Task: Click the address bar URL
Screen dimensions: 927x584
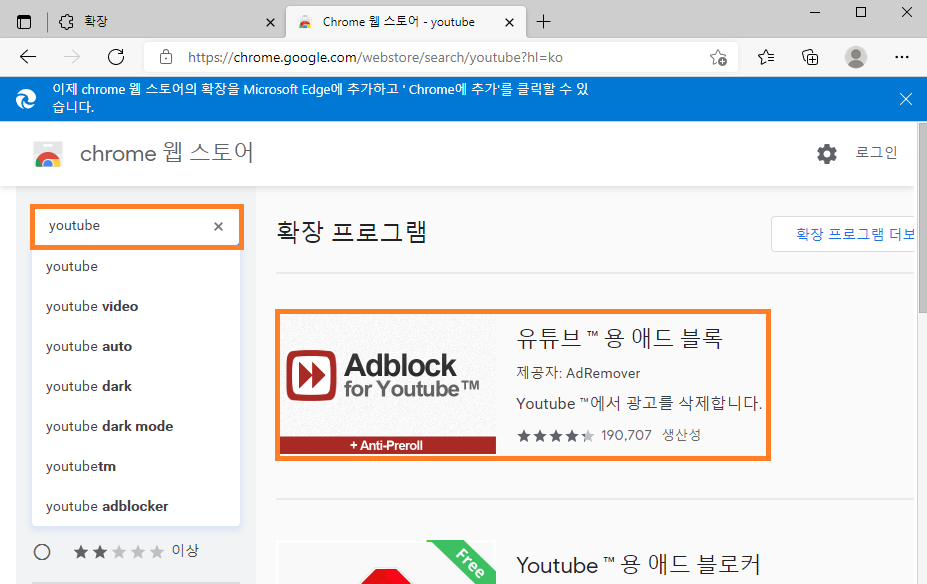Action: point(375,57)
